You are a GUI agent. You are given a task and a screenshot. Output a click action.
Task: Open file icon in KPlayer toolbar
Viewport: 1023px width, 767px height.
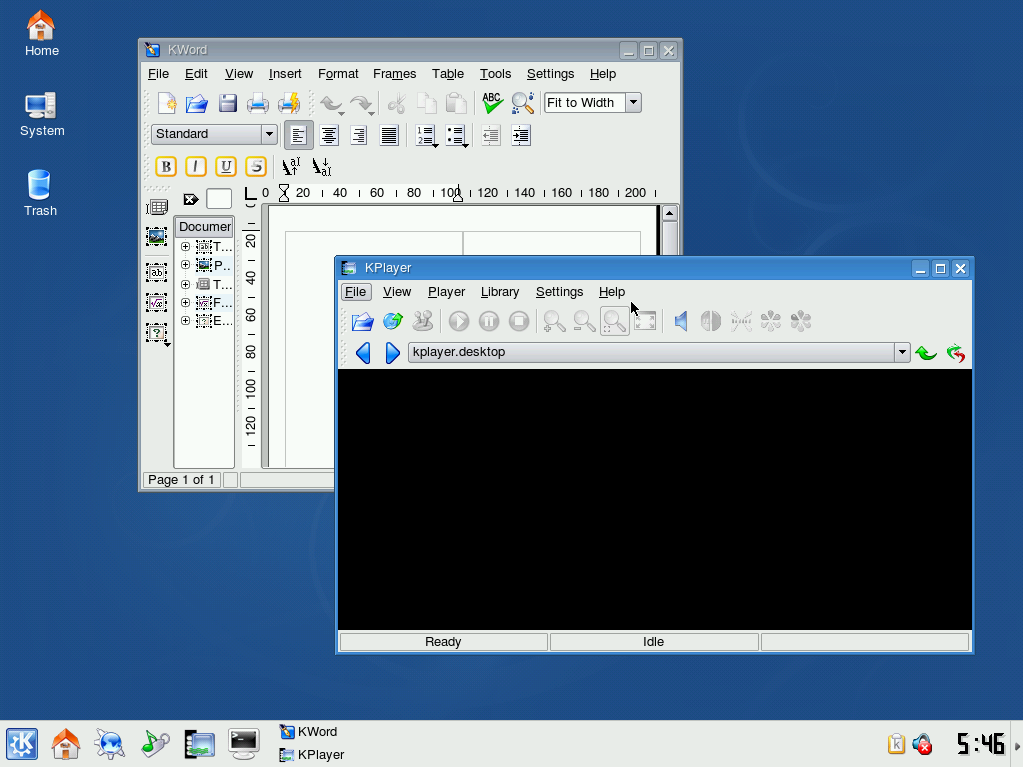coord(362,321)
